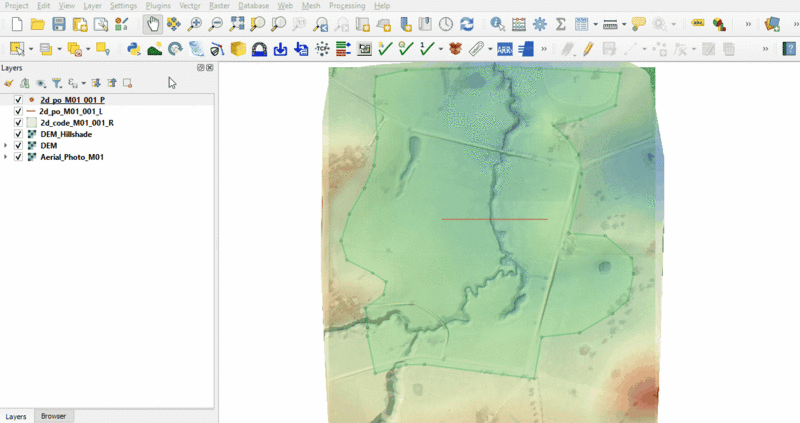Expand the Aerial_Photo_M01 layer node
Viewport: 800px width, 423px height.
[6, 157]
